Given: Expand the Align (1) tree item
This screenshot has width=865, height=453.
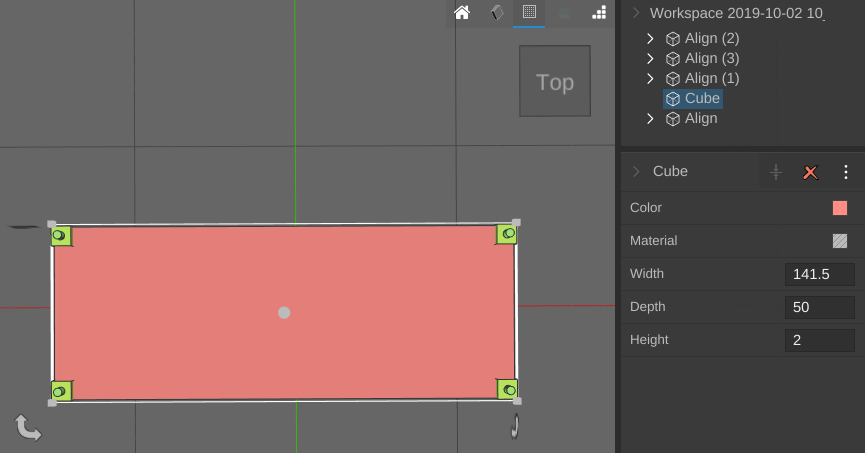Looking at the screenshot, I should coord(650,78).
